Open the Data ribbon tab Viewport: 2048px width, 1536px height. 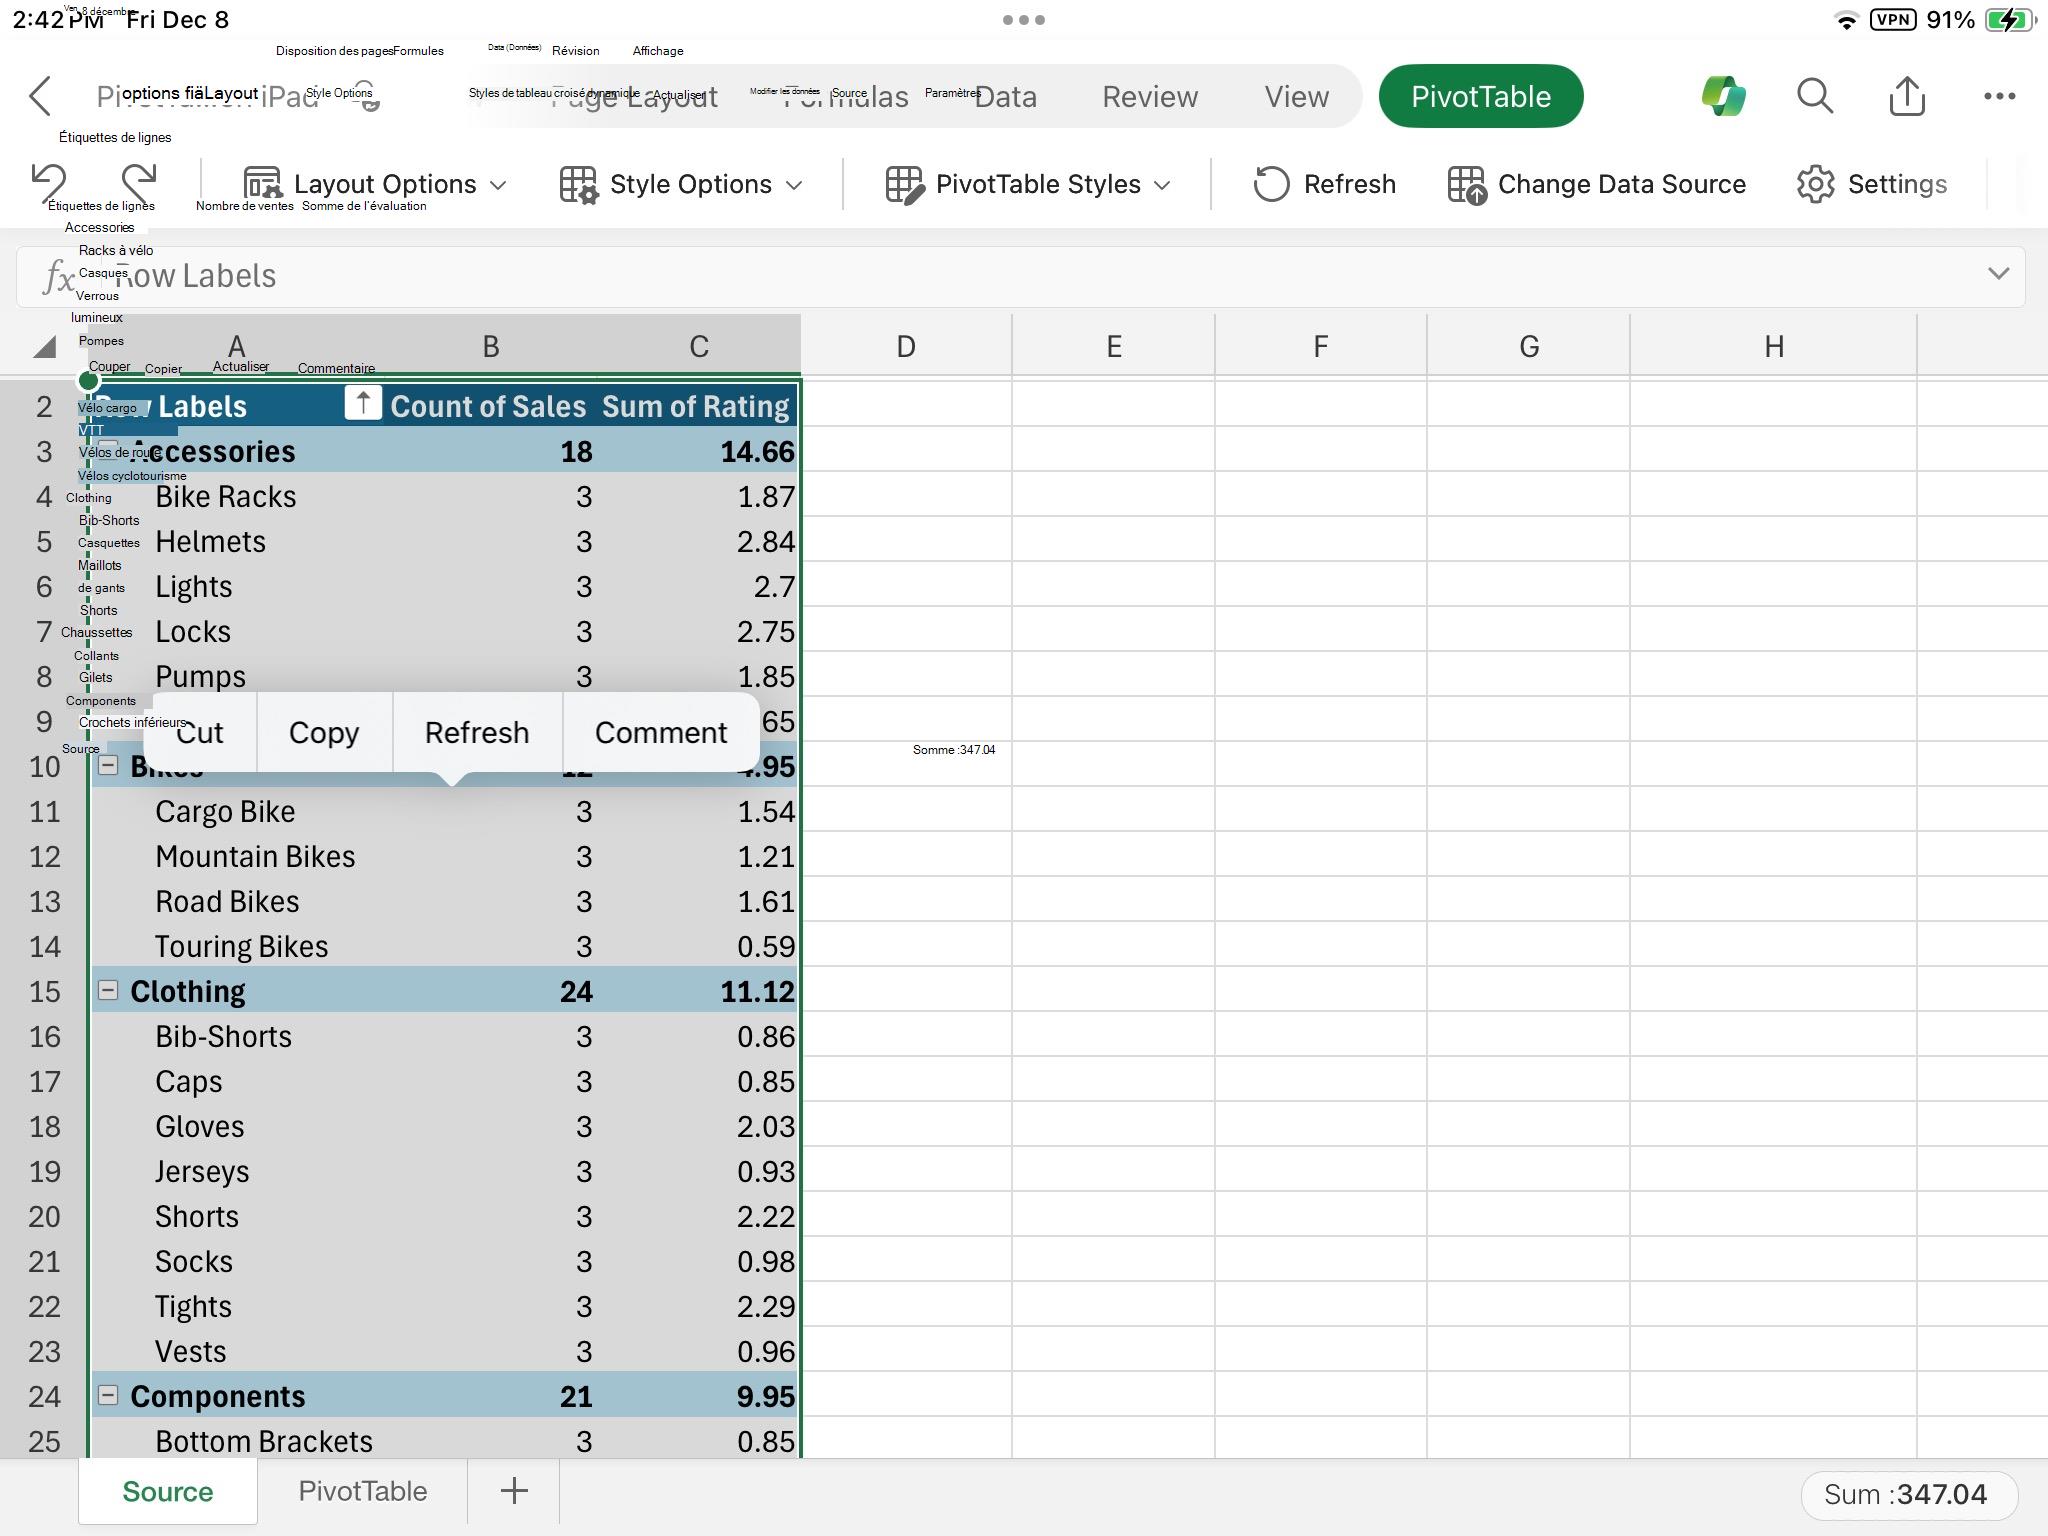coord(1005,96)
